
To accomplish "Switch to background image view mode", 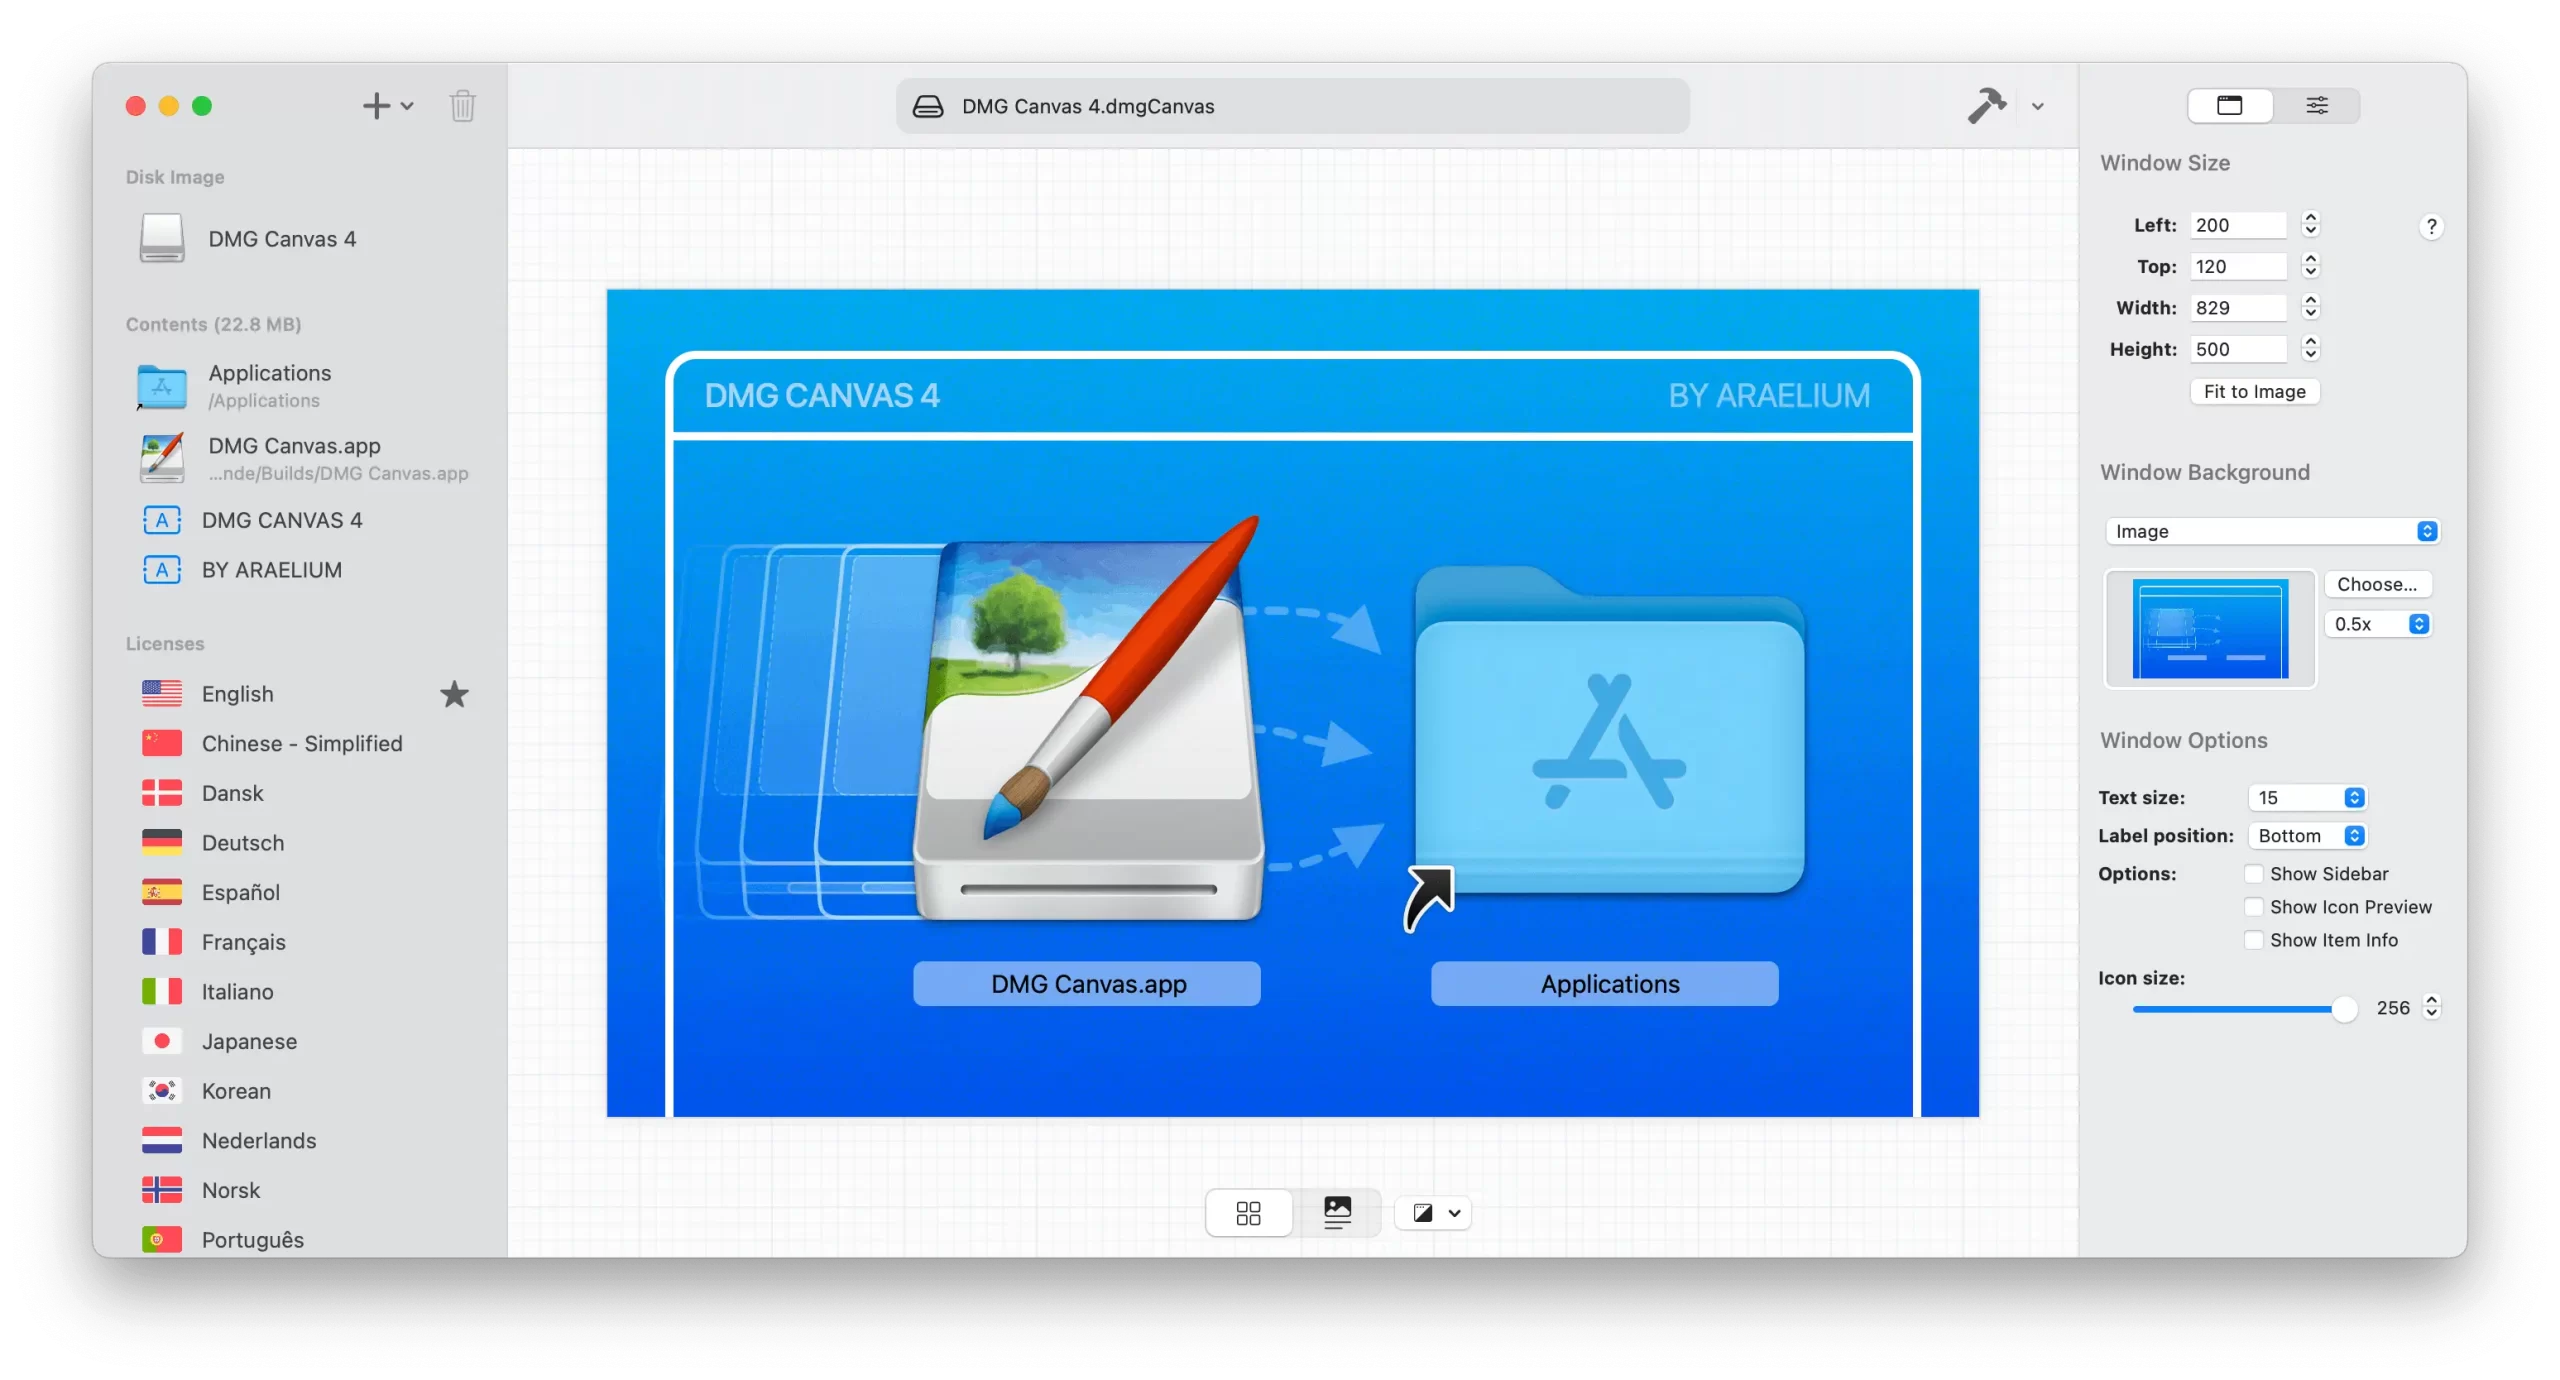I will [1337, 1213].
